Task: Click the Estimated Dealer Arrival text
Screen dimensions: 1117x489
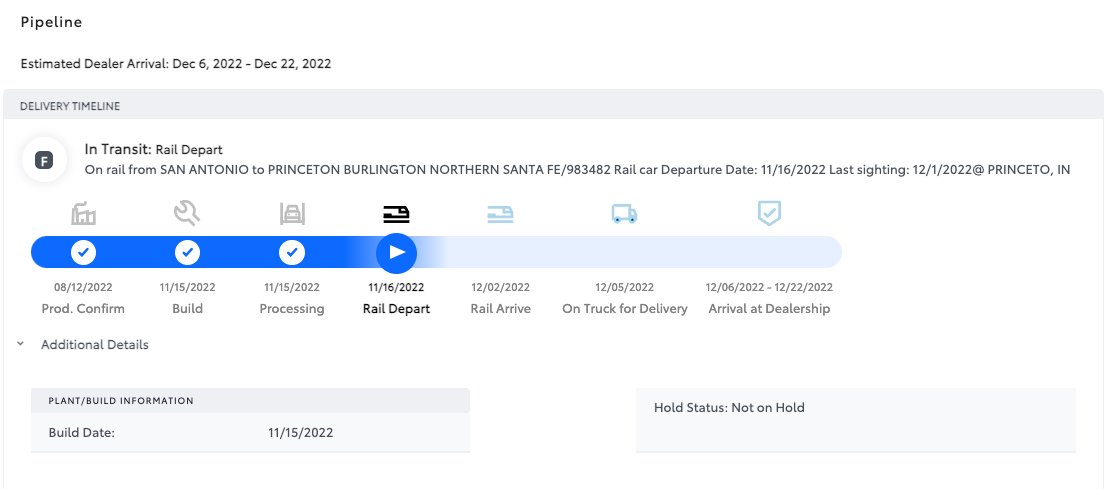Action: [176, 63]
